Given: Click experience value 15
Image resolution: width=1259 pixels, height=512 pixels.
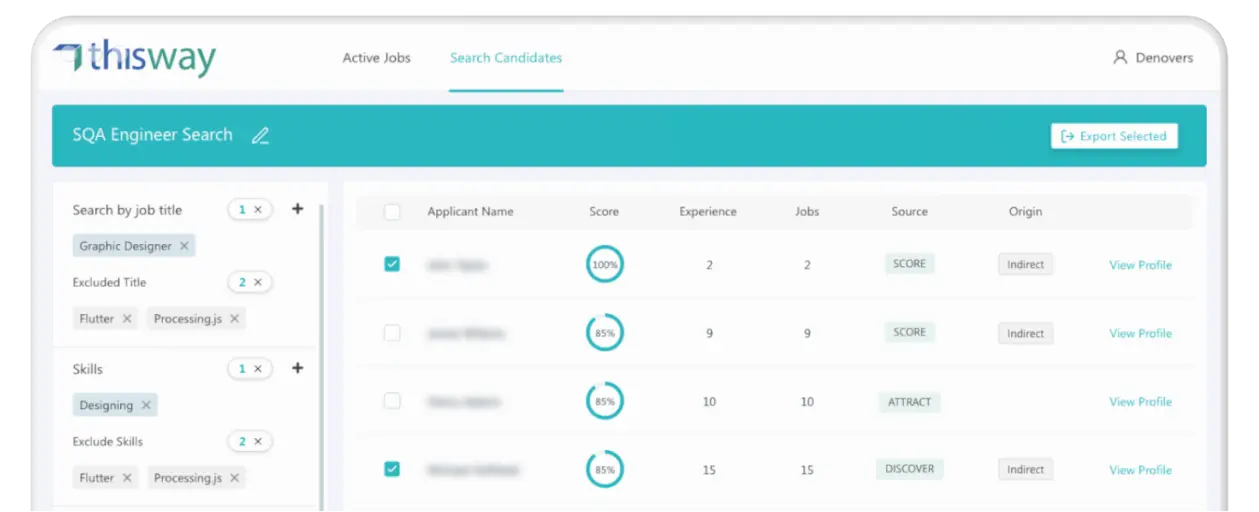Looking at the screenshot, I should [709, 470].
